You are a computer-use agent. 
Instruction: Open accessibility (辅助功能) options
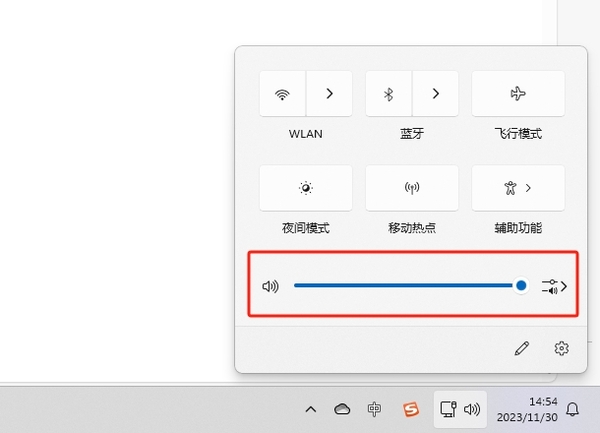coord(517,188)
